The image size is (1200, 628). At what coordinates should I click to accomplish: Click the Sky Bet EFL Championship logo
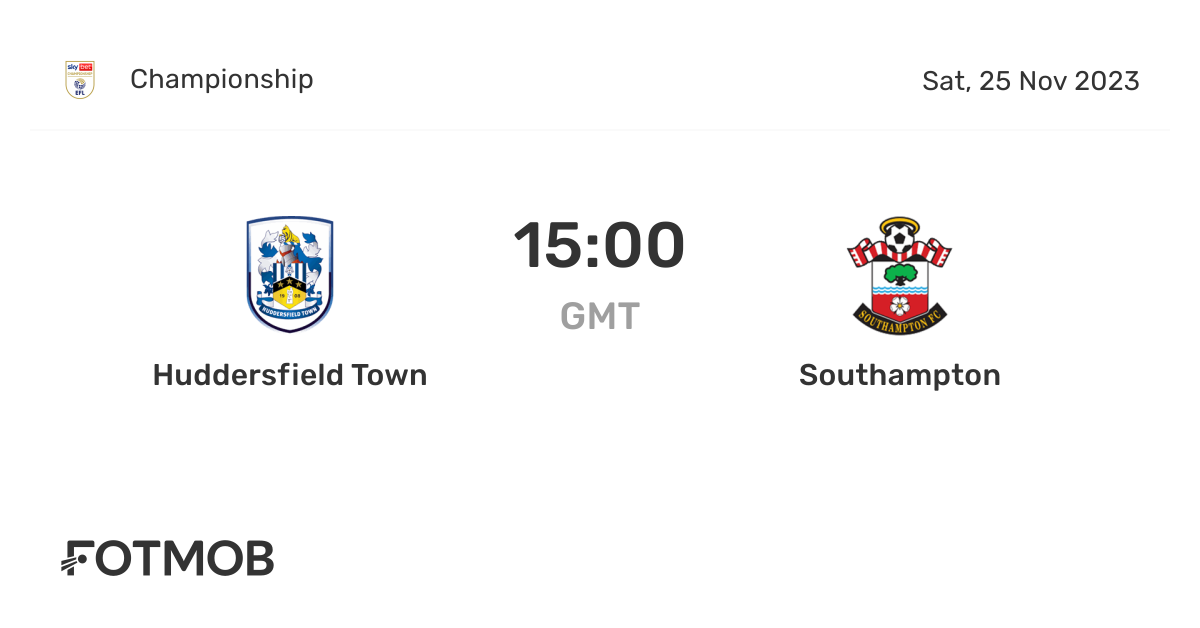pos(80,80)
